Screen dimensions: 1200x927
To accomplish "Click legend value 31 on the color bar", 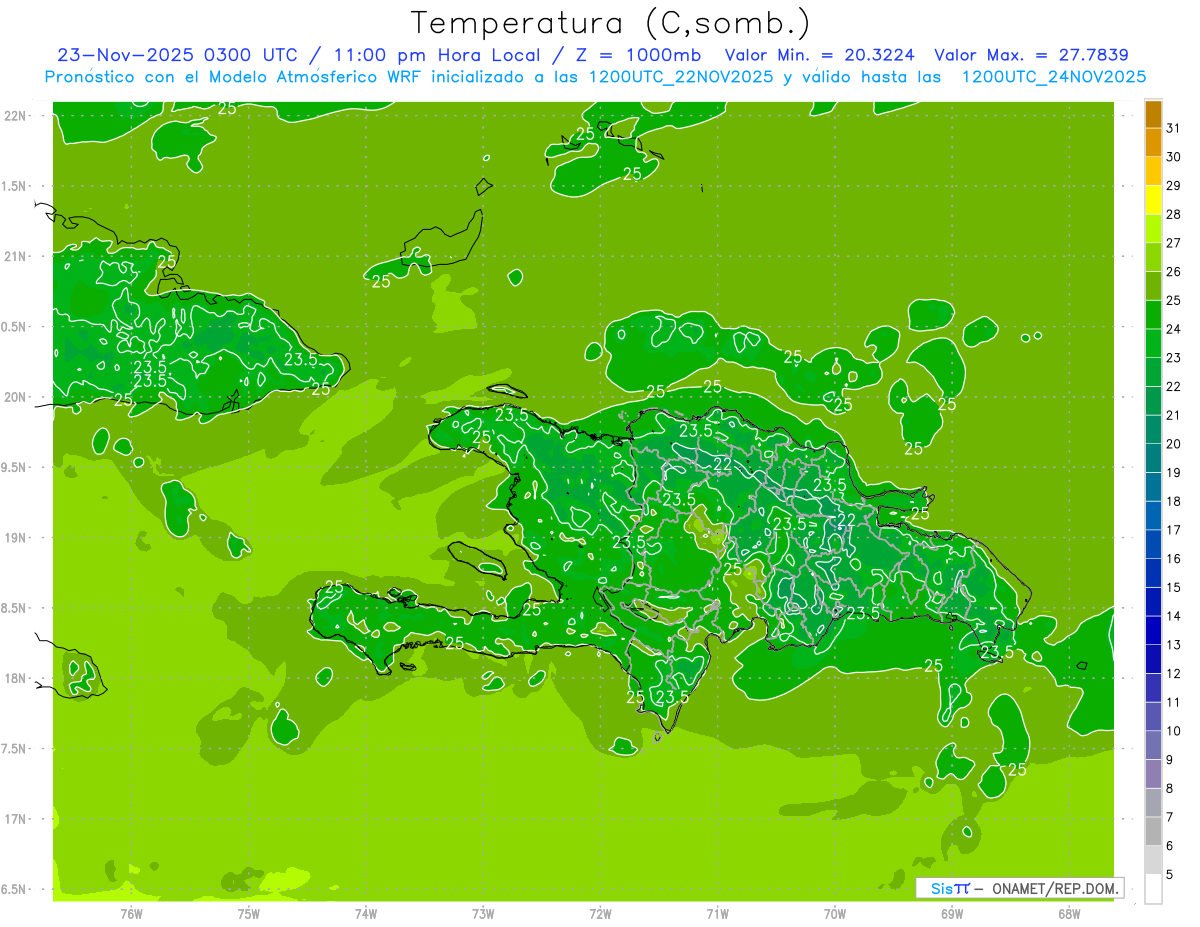I will 1174,128.
